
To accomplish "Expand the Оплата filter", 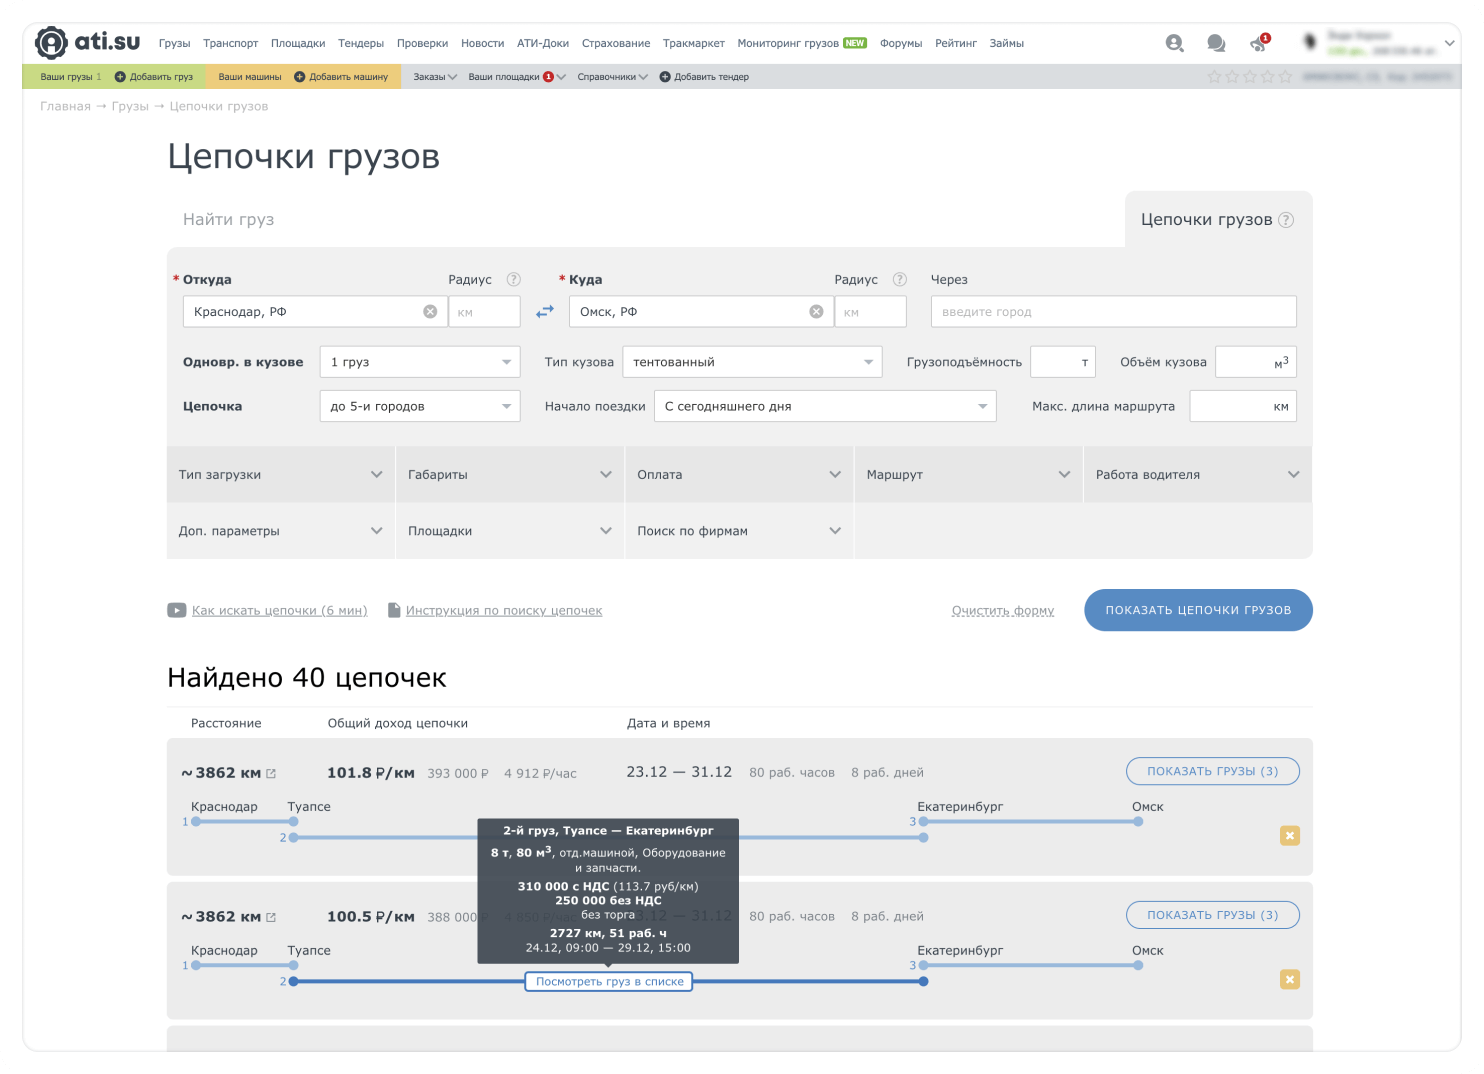I will click(x=739, y=475).
